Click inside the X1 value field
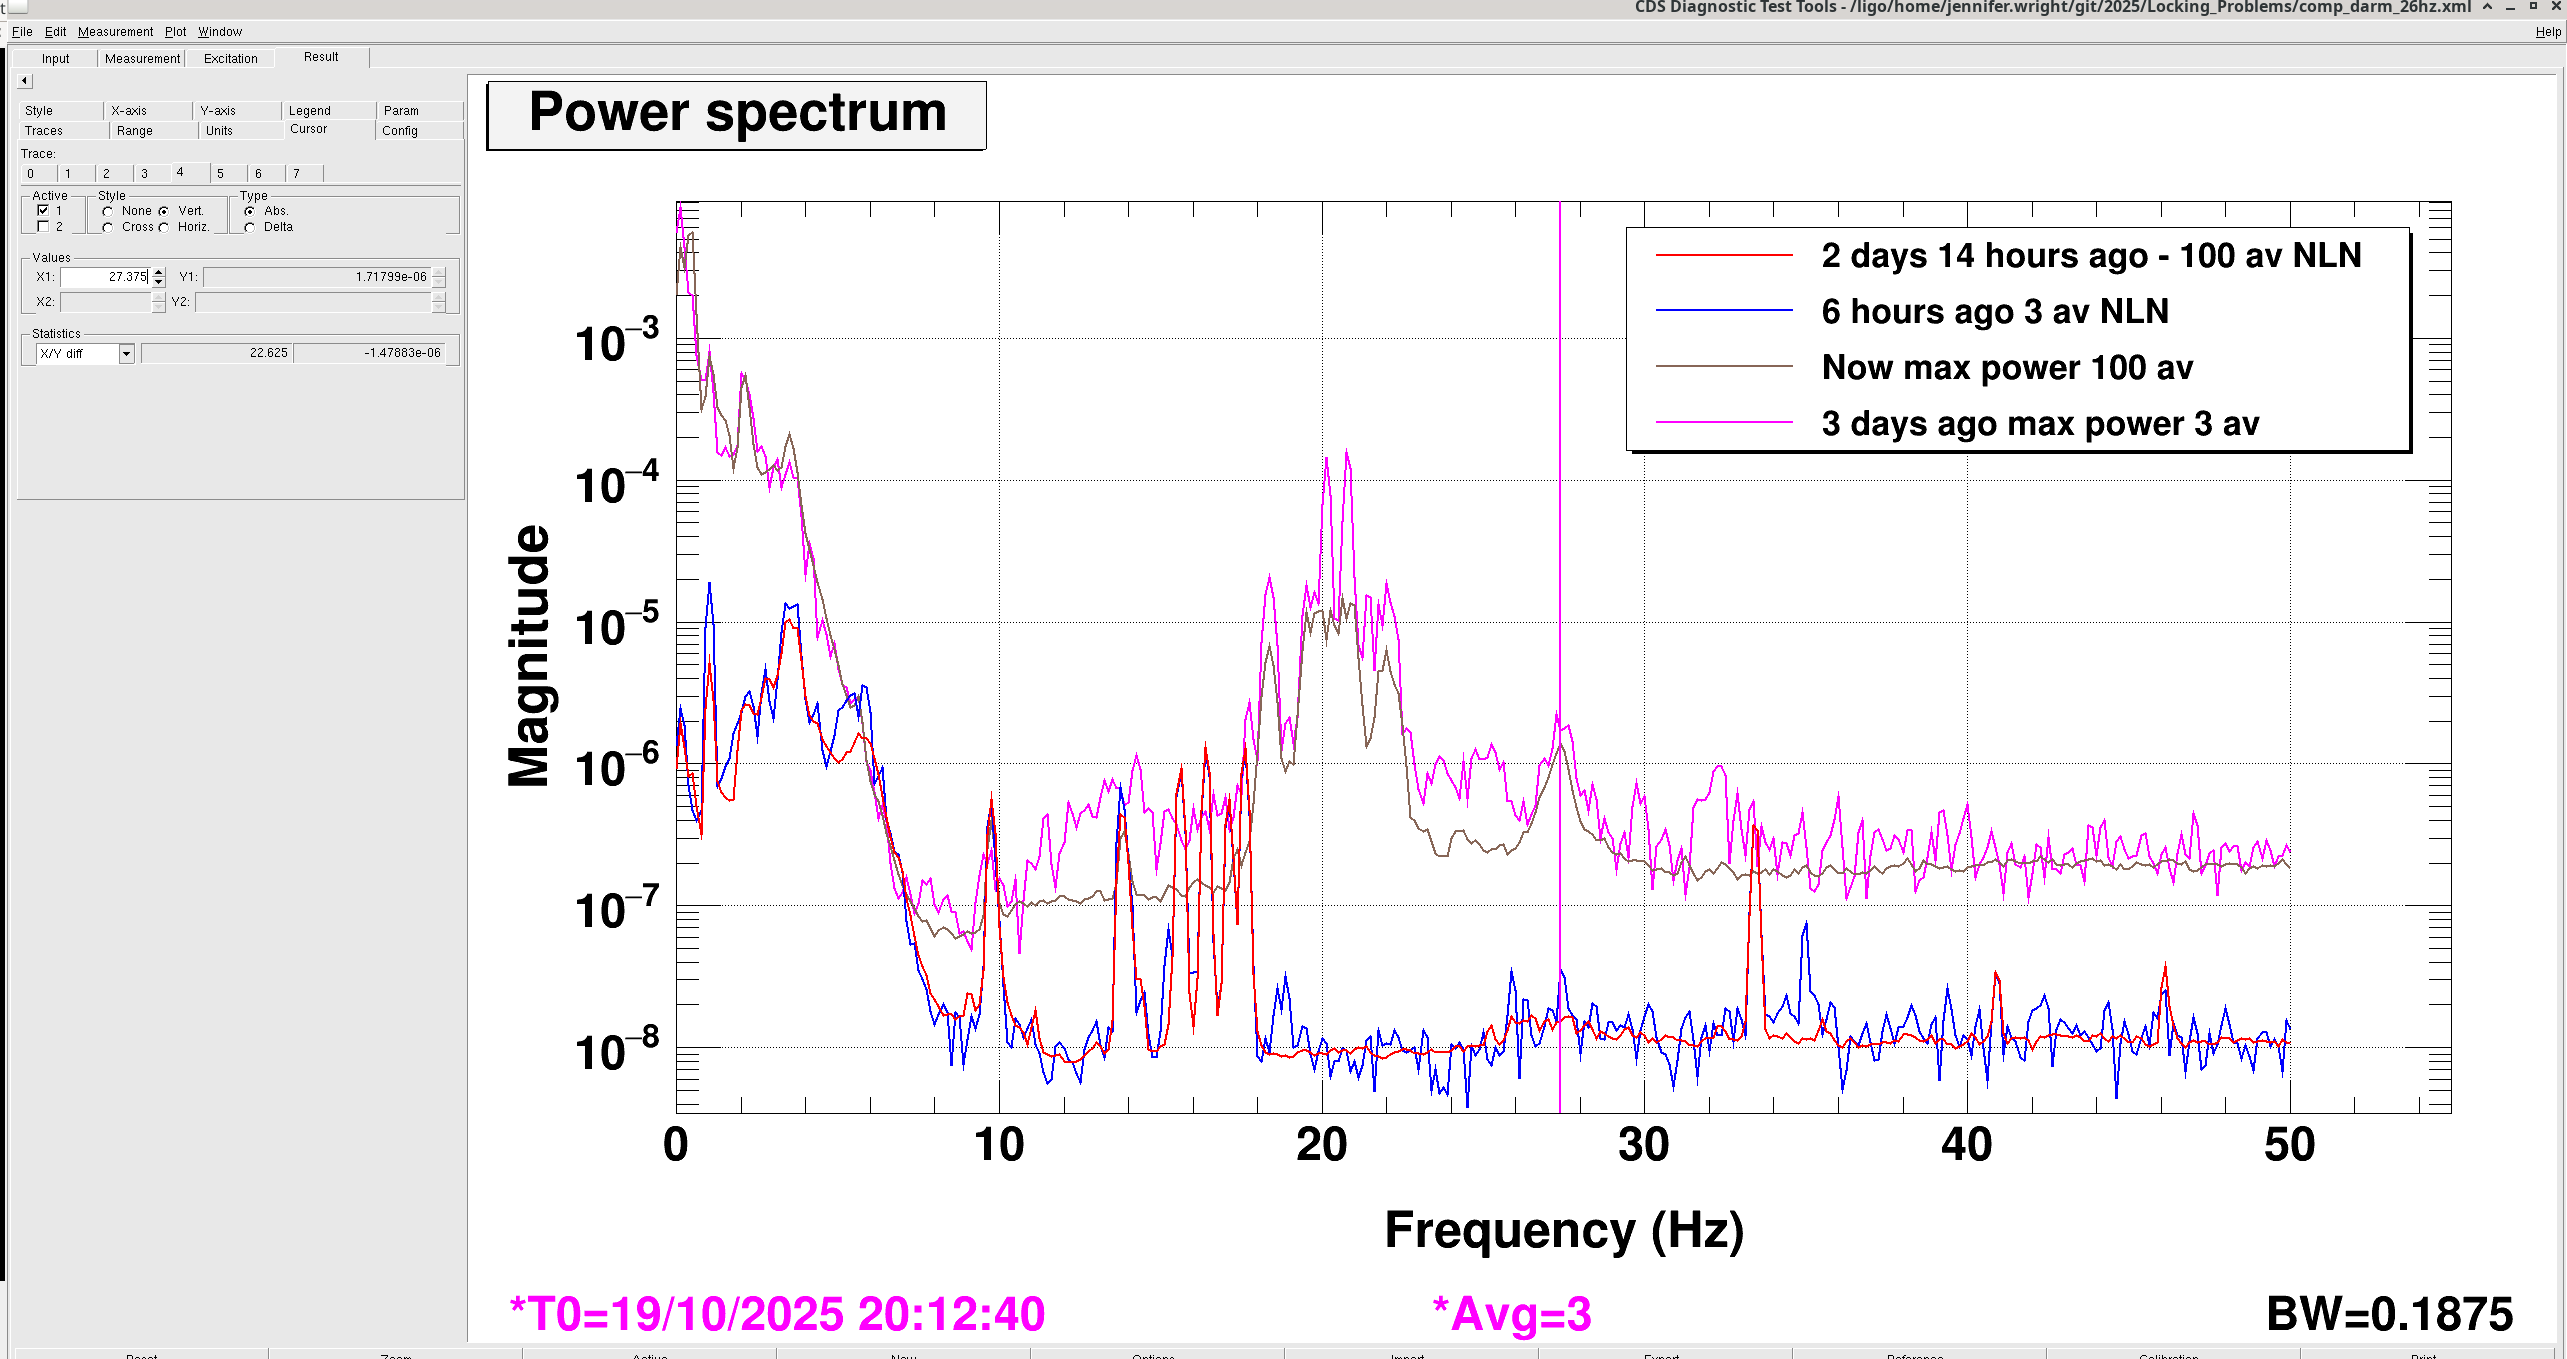The height and width of the screenshot is (1359, 2567). point(105,277)
